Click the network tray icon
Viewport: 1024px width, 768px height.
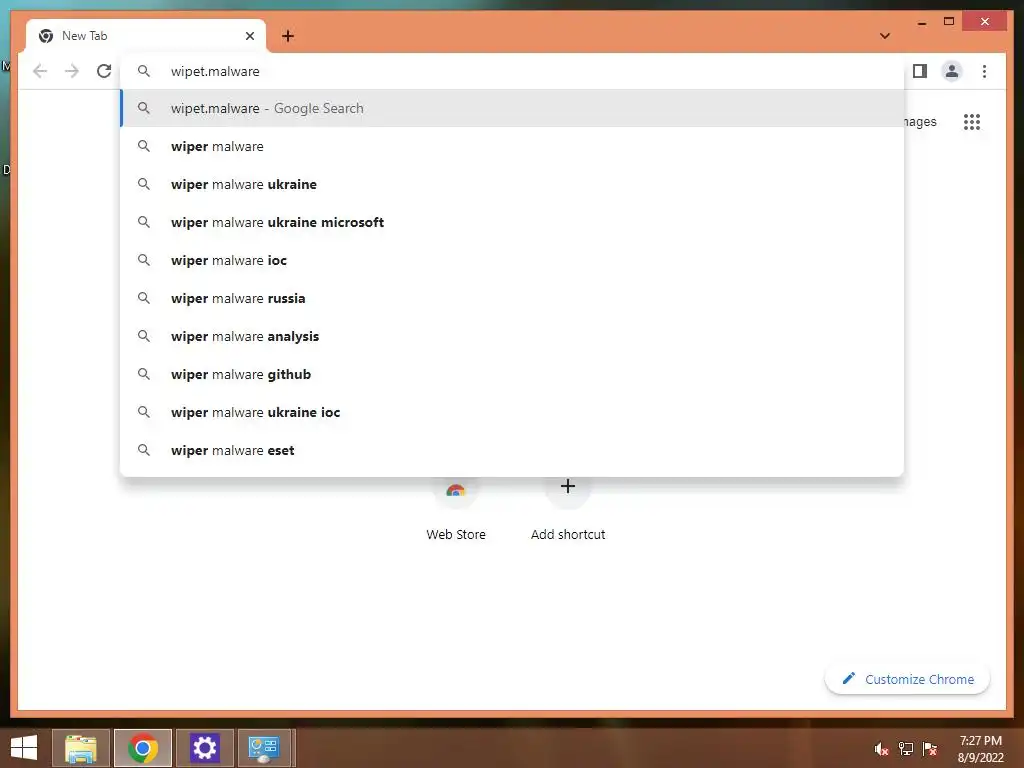pyautogui.click(x=906, y=749)
